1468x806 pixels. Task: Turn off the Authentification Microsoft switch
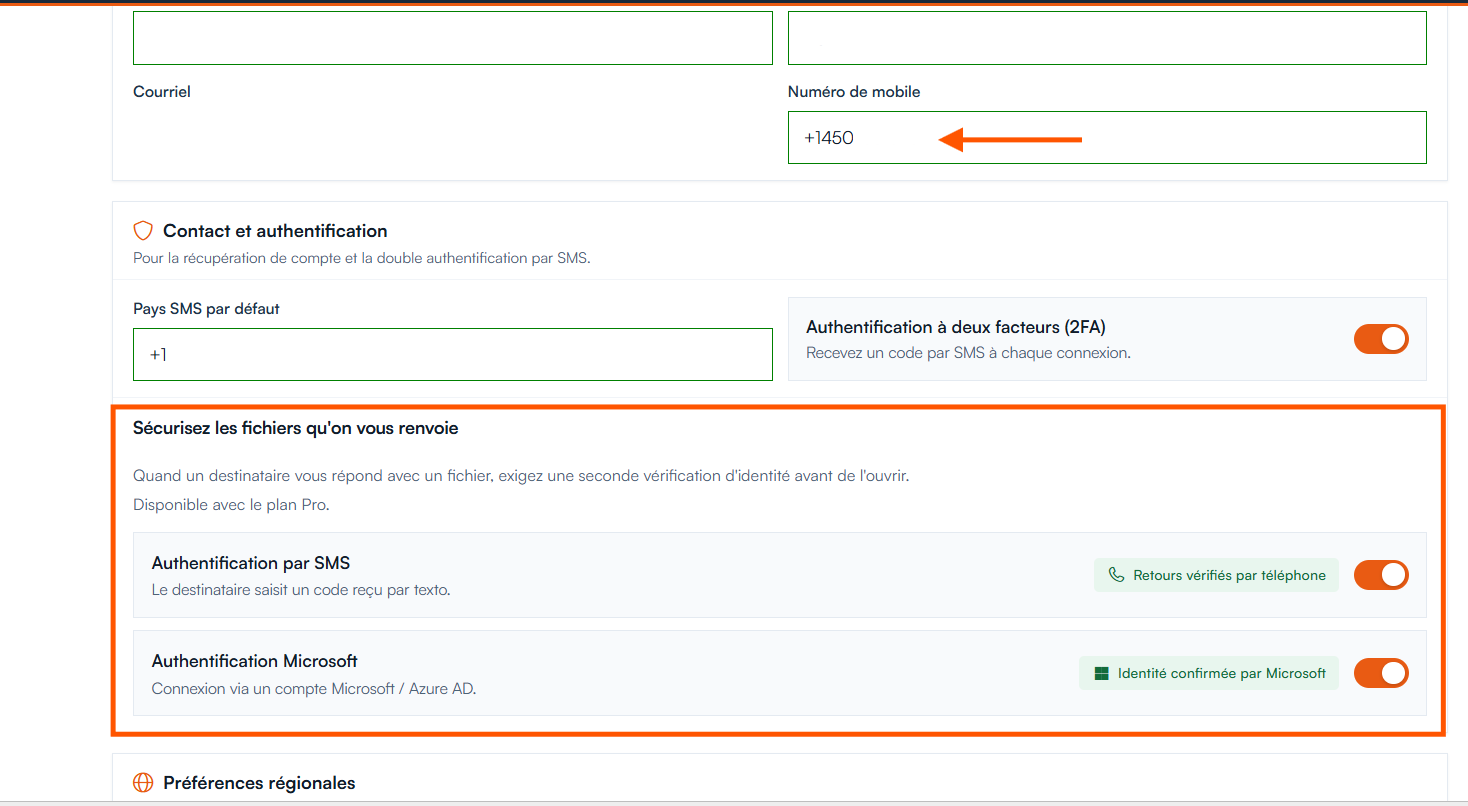(1381, 673)
